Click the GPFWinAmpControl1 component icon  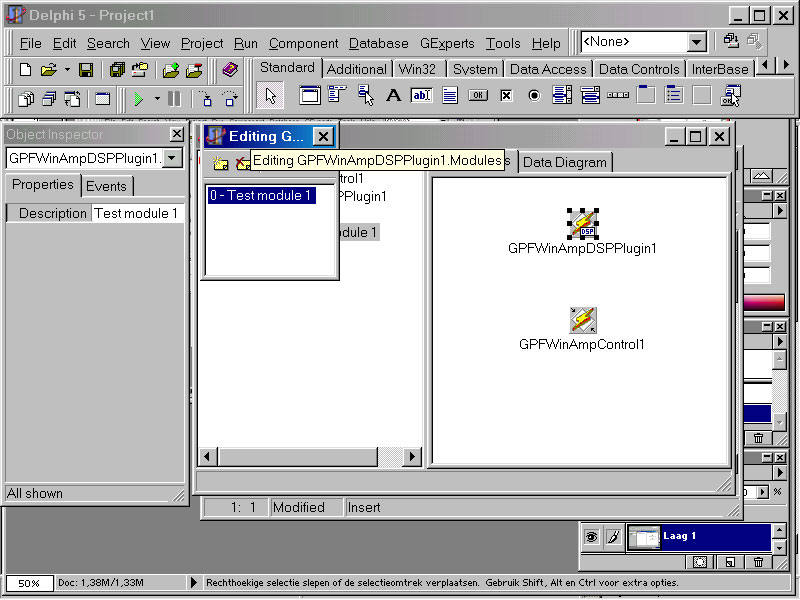click(x=582, y=320)
